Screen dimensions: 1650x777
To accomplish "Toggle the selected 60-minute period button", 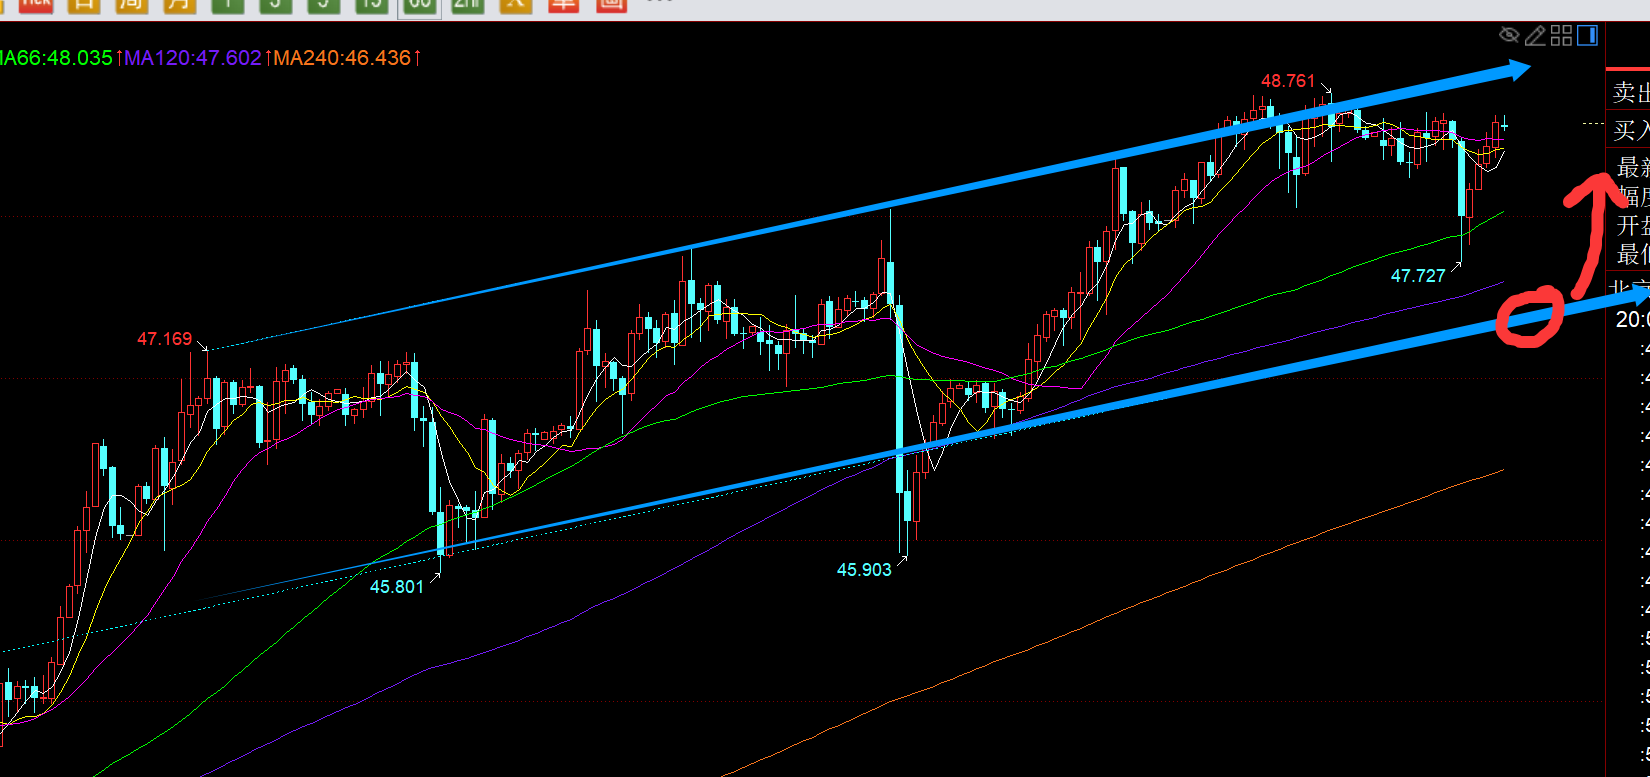I will pyautogui.click(x=419, y=5).
